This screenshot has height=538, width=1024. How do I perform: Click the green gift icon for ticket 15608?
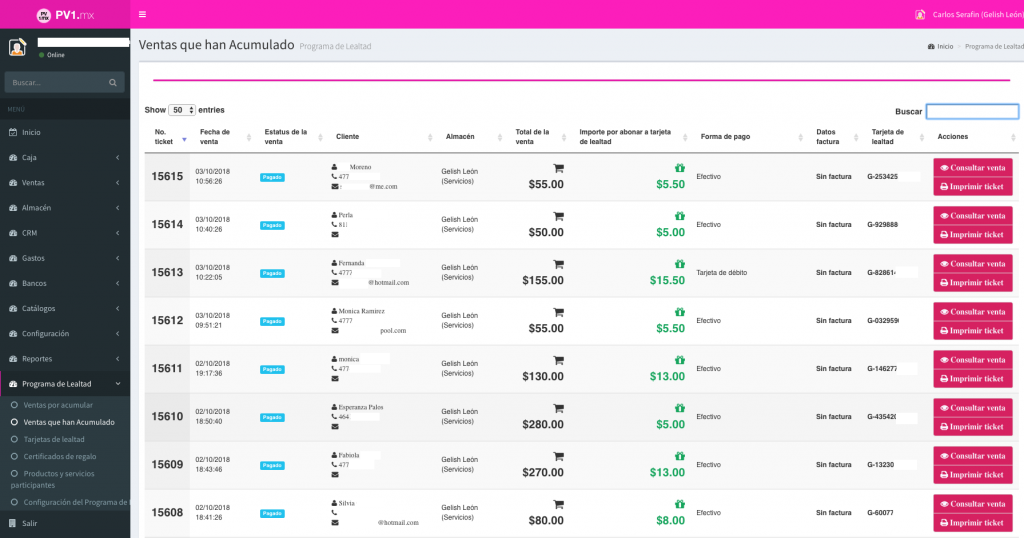click(679, 504)
